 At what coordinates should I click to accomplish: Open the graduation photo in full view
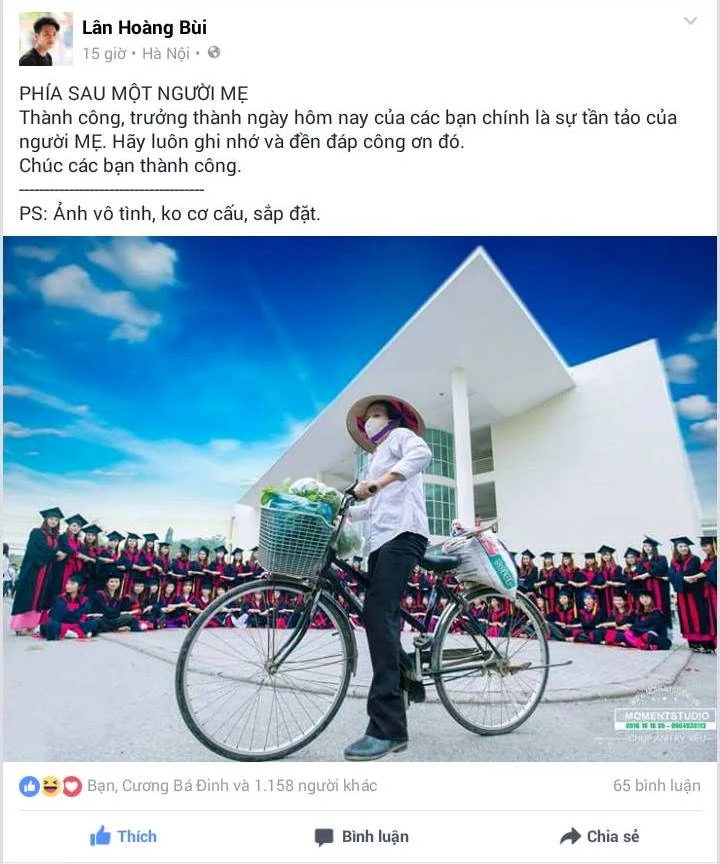[360, 499]
